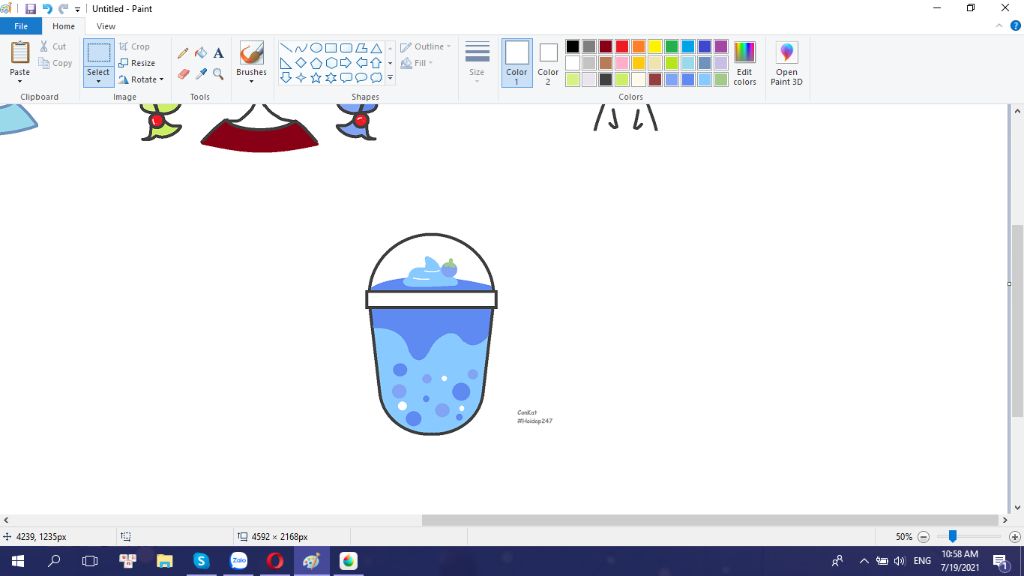The image size is (1024, 576).
Task: Expand the Select options arrow
Action: click(99, 82)
